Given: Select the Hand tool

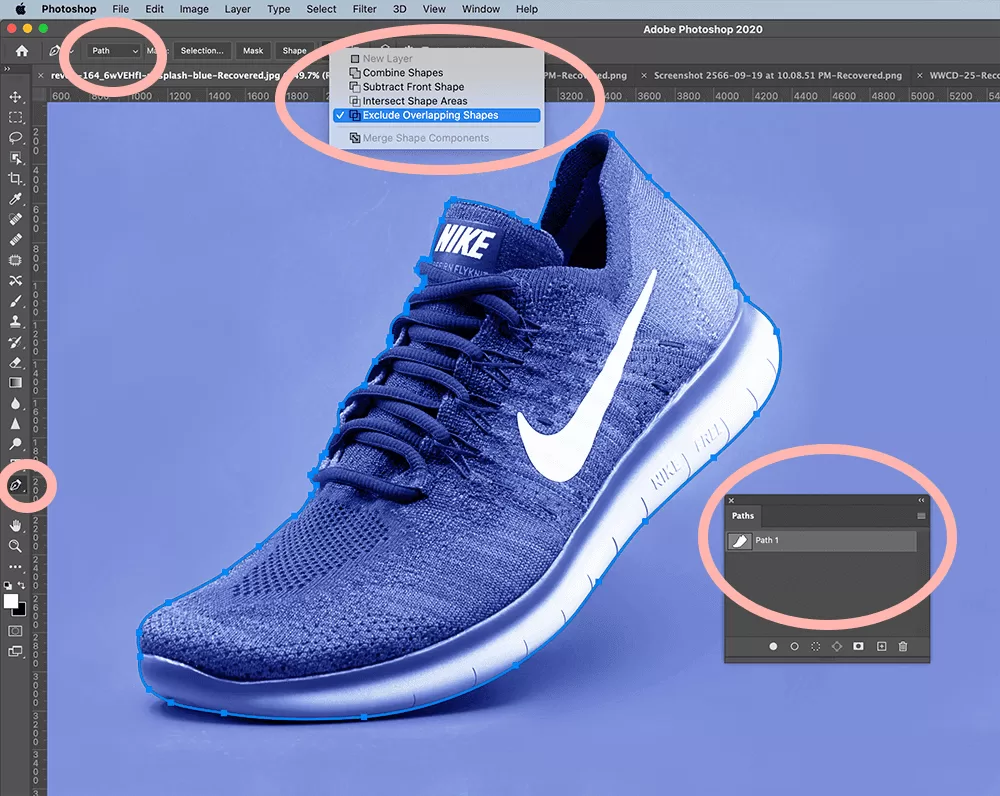Looking at the screenshot, I should point(15,526).
